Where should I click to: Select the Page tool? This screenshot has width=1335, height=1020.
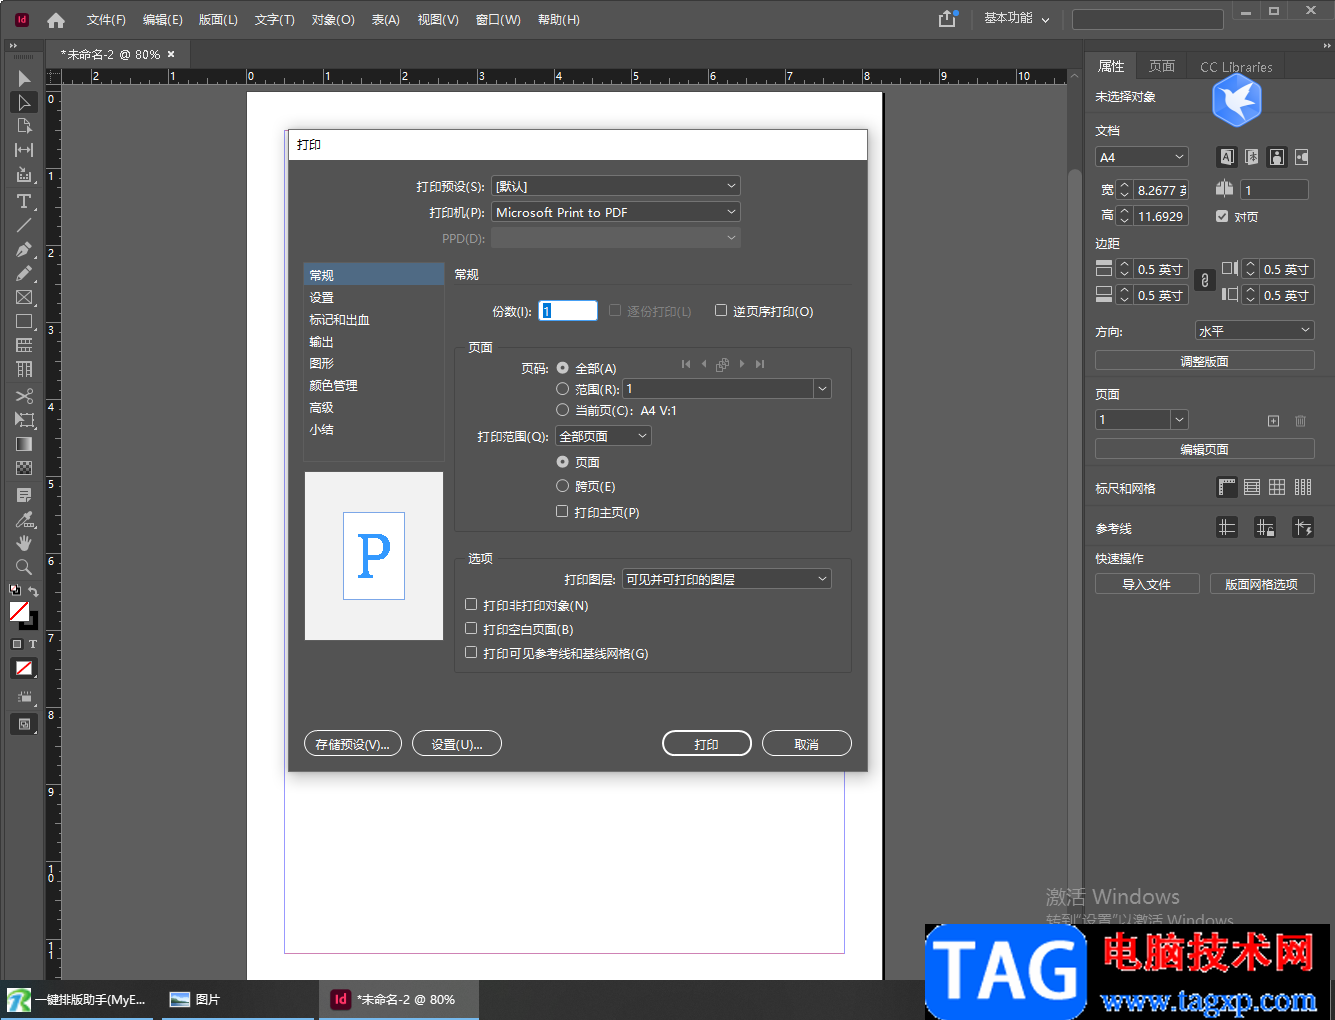pyautogui.click(x=24, y=126)
